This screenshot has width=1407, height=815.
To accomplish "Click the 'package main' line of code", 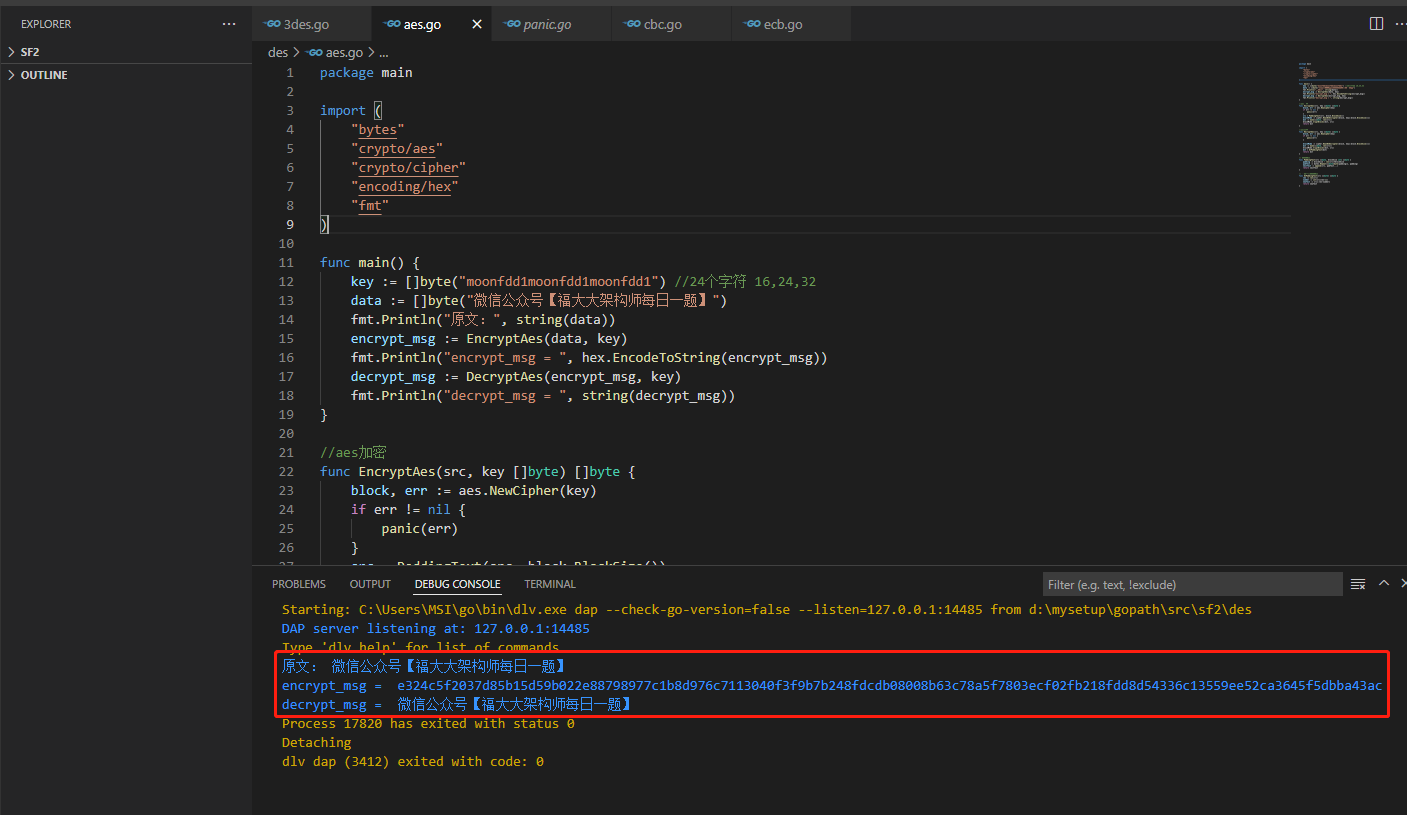I will 366,72.
